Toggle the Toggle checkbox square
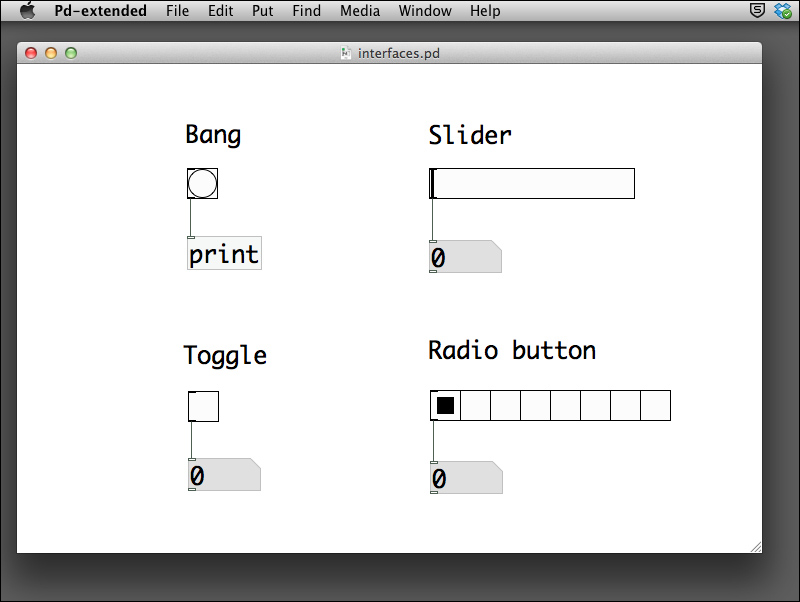800x602 pixels. (204, 406)
